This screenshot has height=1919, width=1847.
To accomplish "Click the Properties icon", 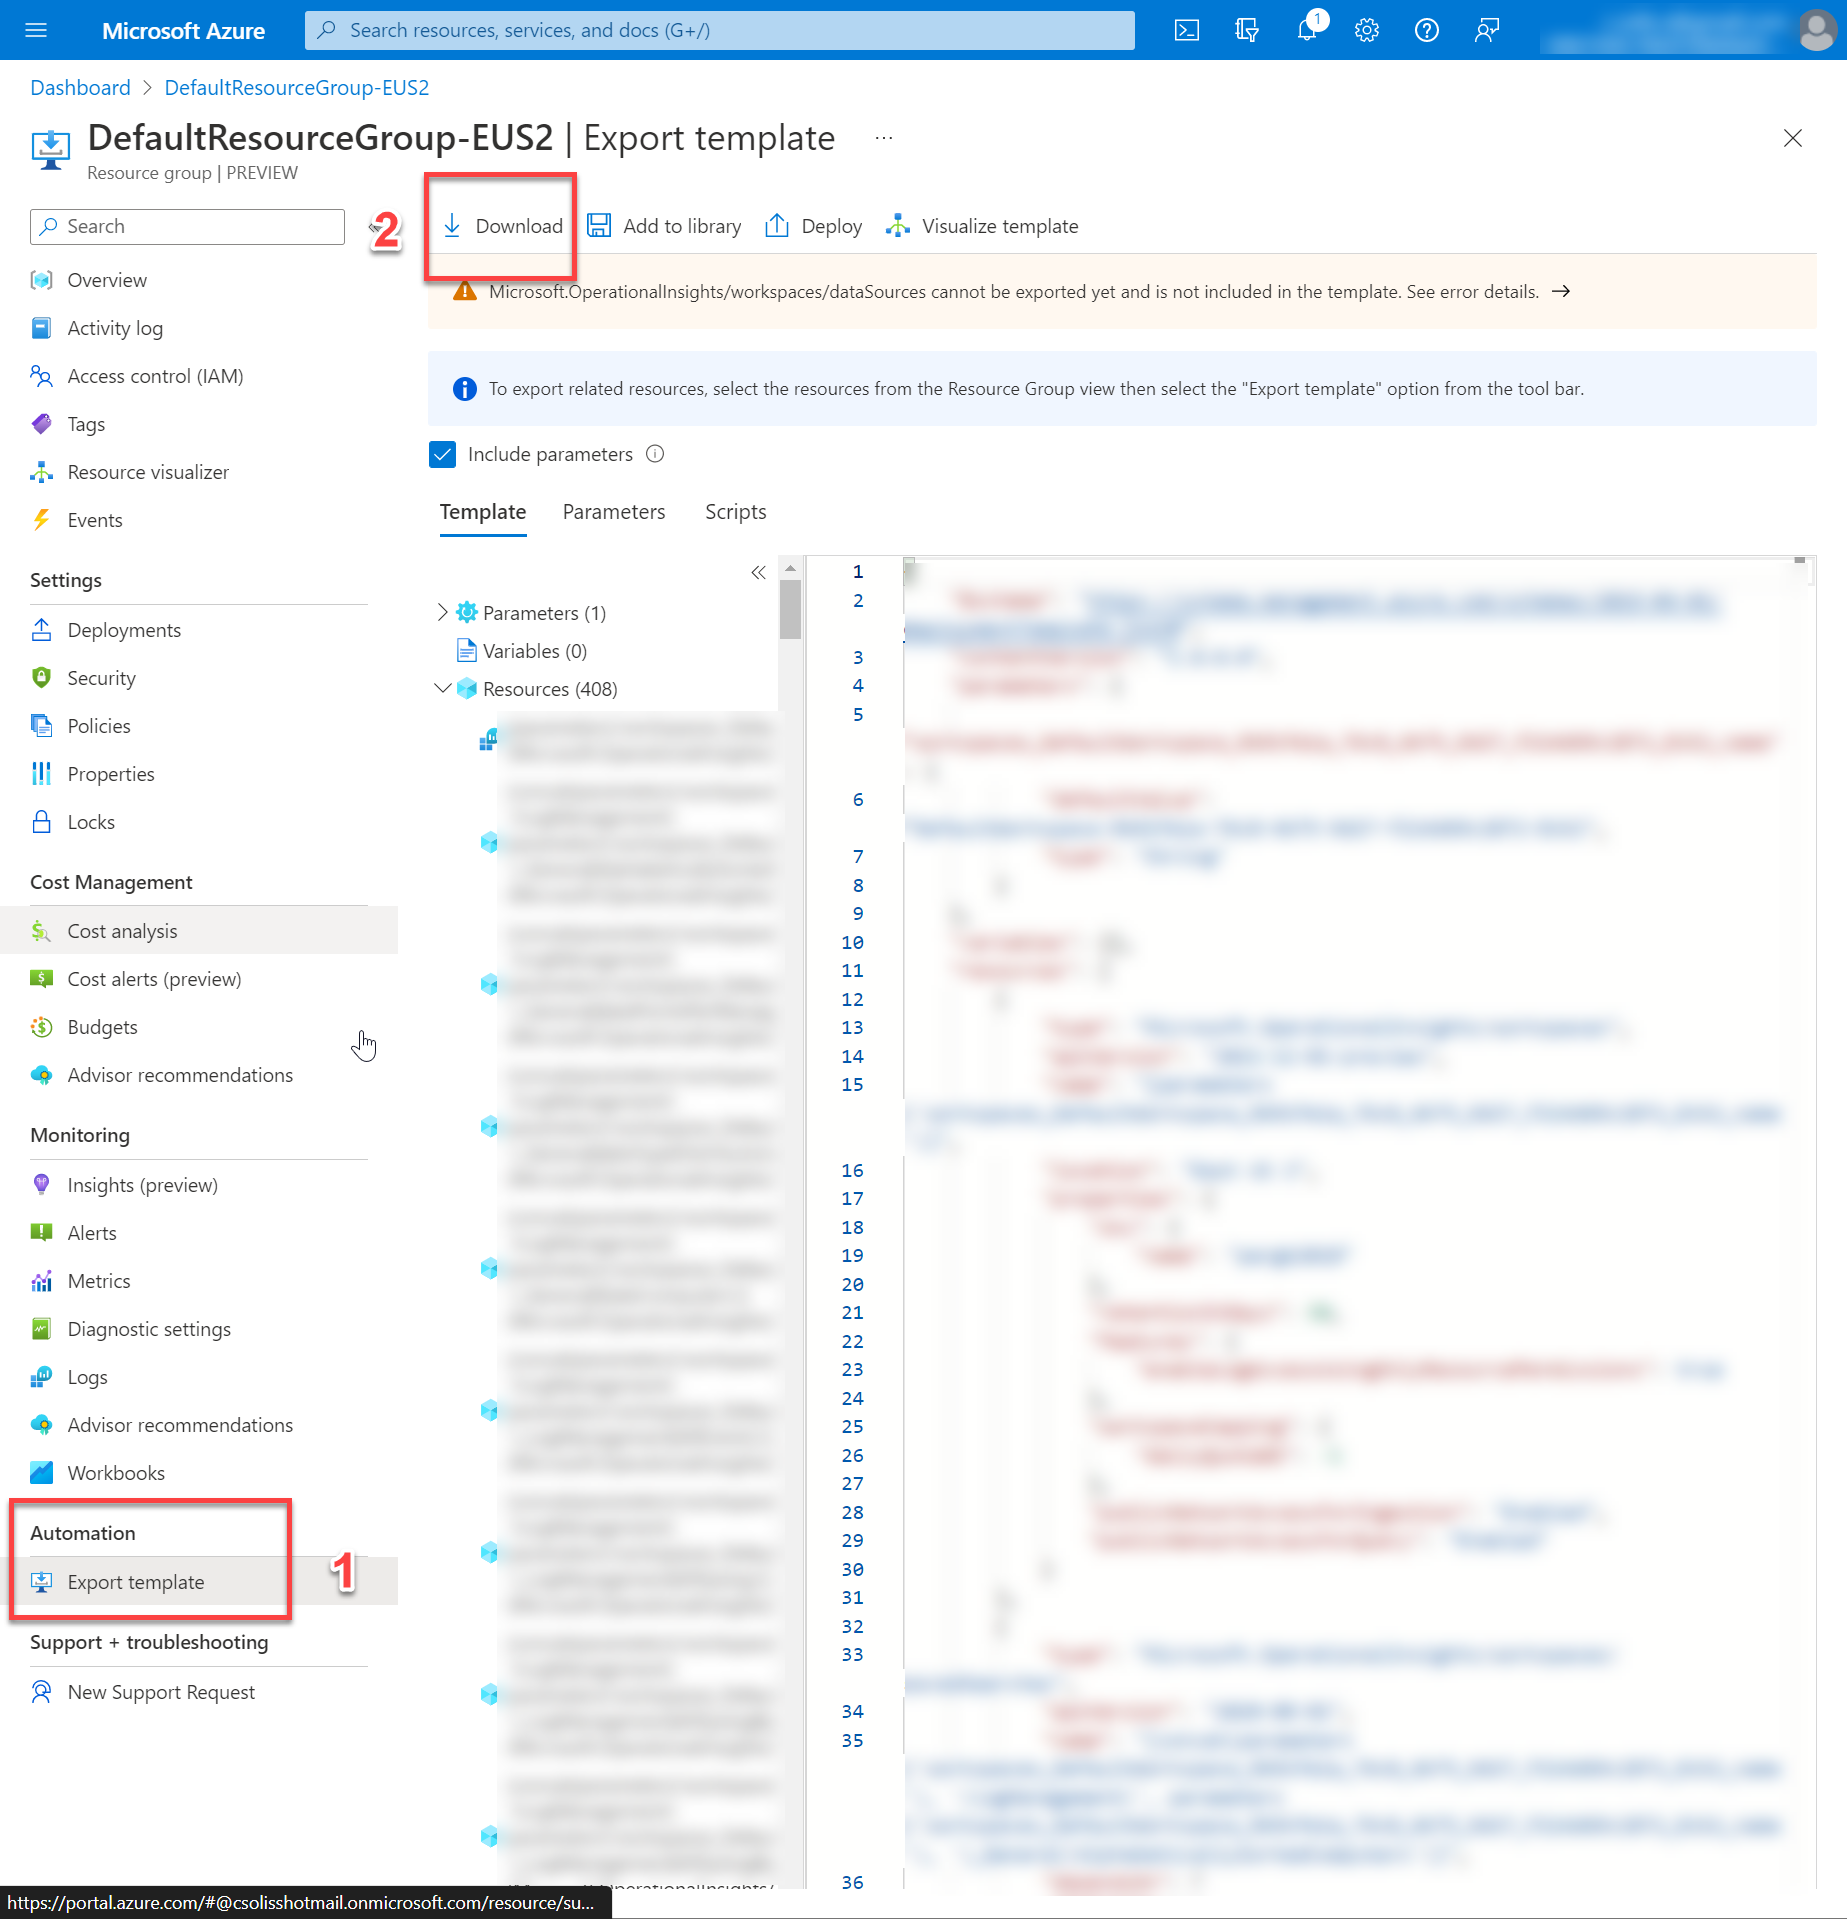I will tap(41, 774).
